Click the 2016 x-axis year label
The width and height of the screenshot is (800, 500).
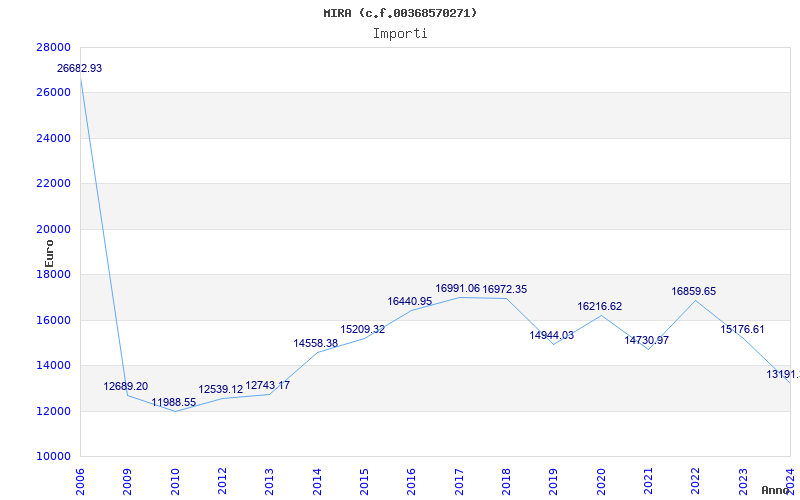pyautogui.click(x=412, y=481)
